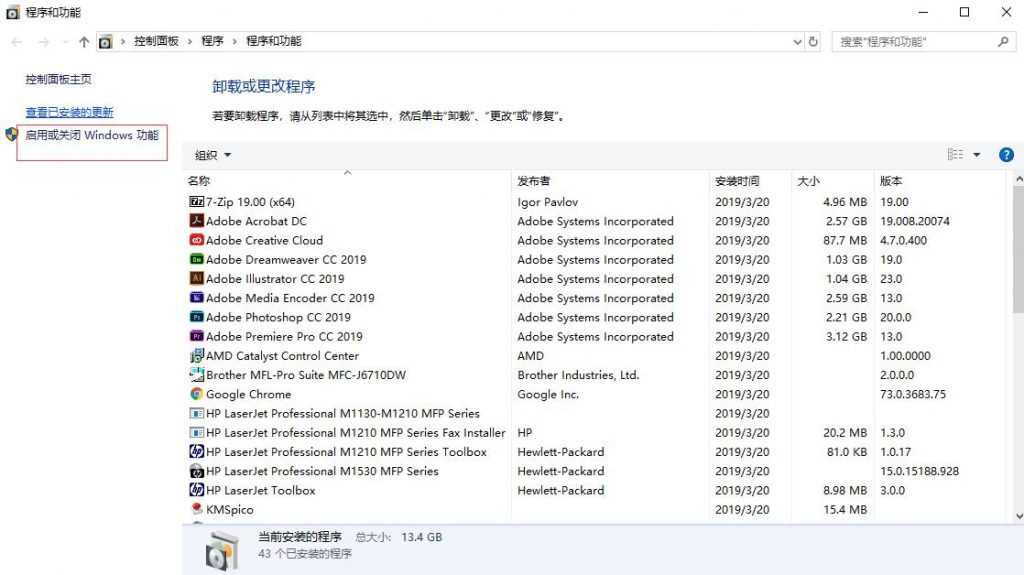
Task: Click the Adobe Acrobat DC icon
Action: point(197,221)
